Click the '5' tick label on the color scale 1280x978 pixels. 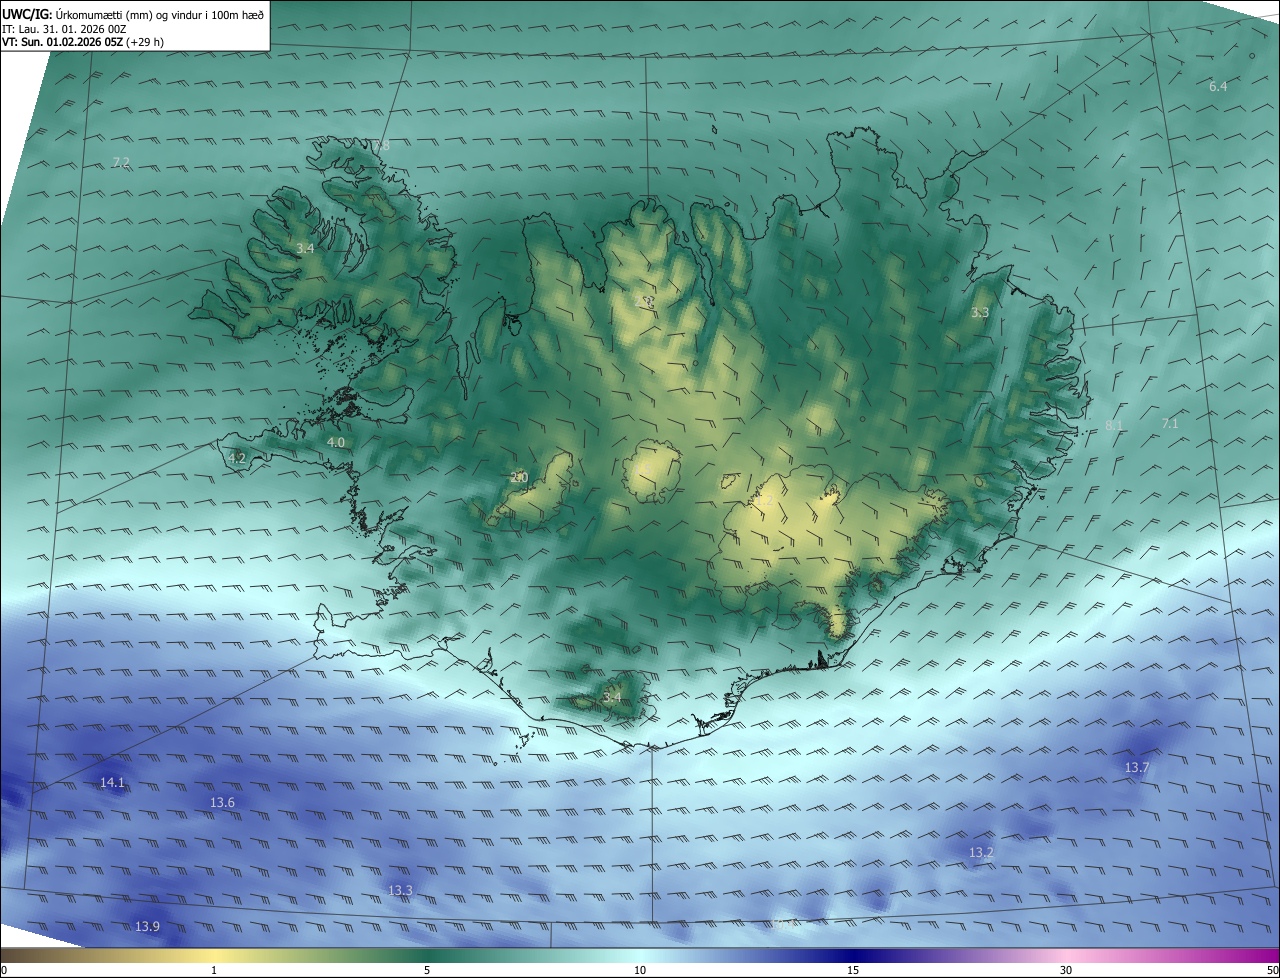point(427,970)
